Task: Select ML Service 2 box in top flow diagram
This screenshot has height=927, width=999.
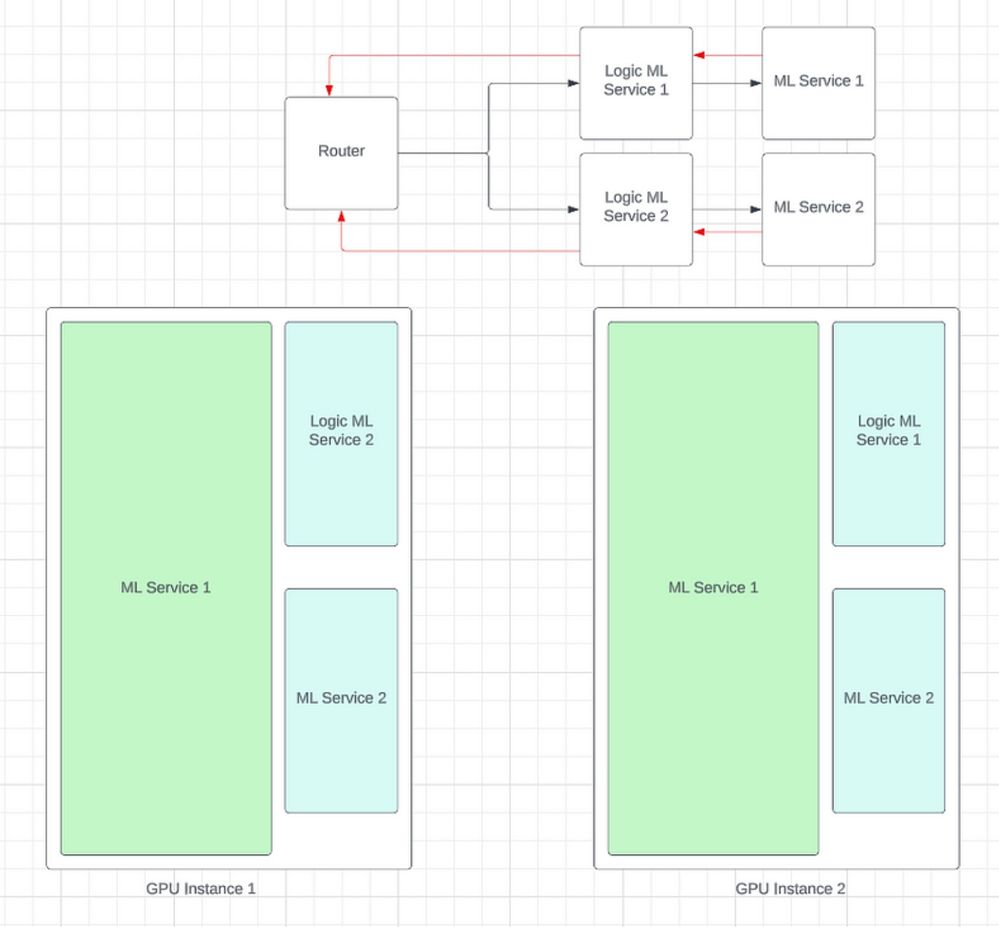Action: [819, 210]
